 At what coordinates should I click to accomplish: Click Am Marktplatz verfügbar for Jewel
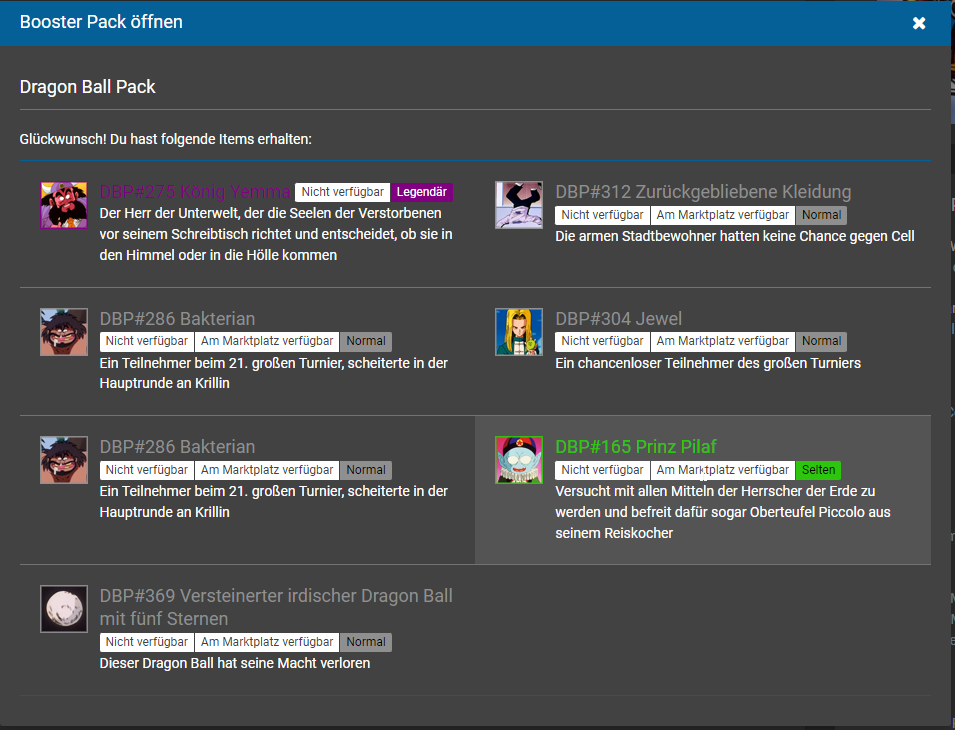(722, 342)
